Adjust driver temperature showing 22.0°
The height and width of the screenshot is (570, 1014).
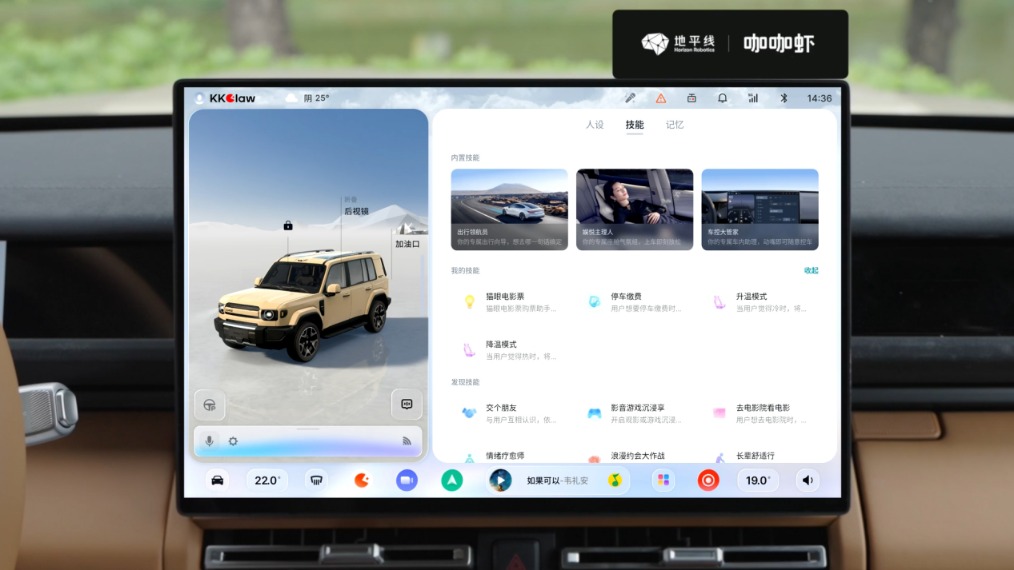click(x=267, y=480)
